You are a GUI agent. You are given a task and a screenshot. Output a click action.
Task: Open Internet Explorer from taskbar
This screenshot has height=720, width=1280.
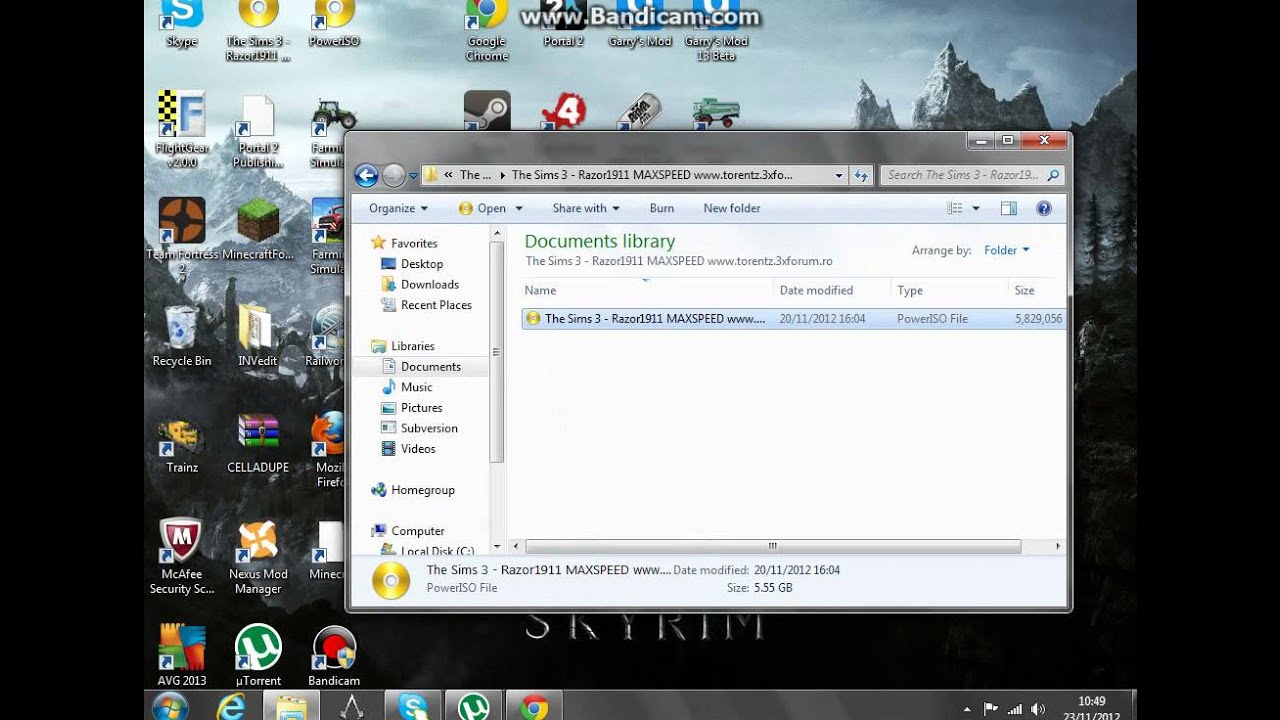231,706
